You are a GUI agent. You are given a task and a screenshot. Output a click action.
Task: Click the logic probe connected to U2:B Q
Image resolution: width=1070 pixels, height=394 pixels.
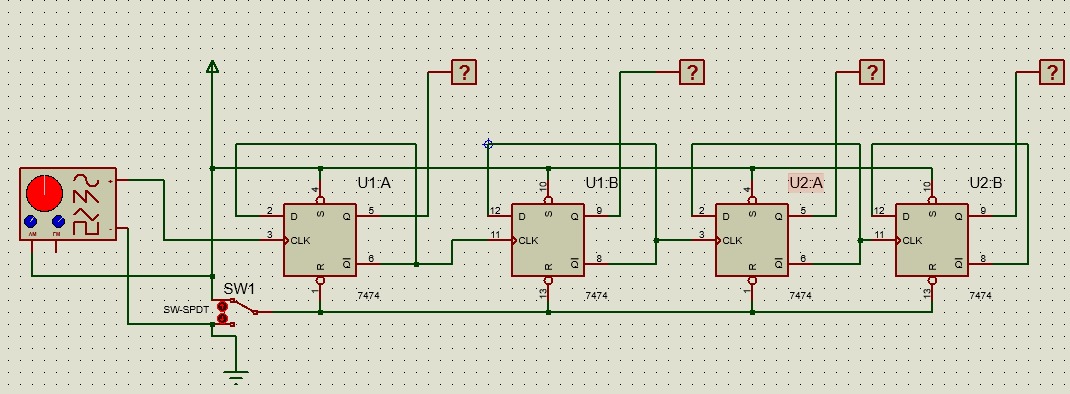point(1052,72)
